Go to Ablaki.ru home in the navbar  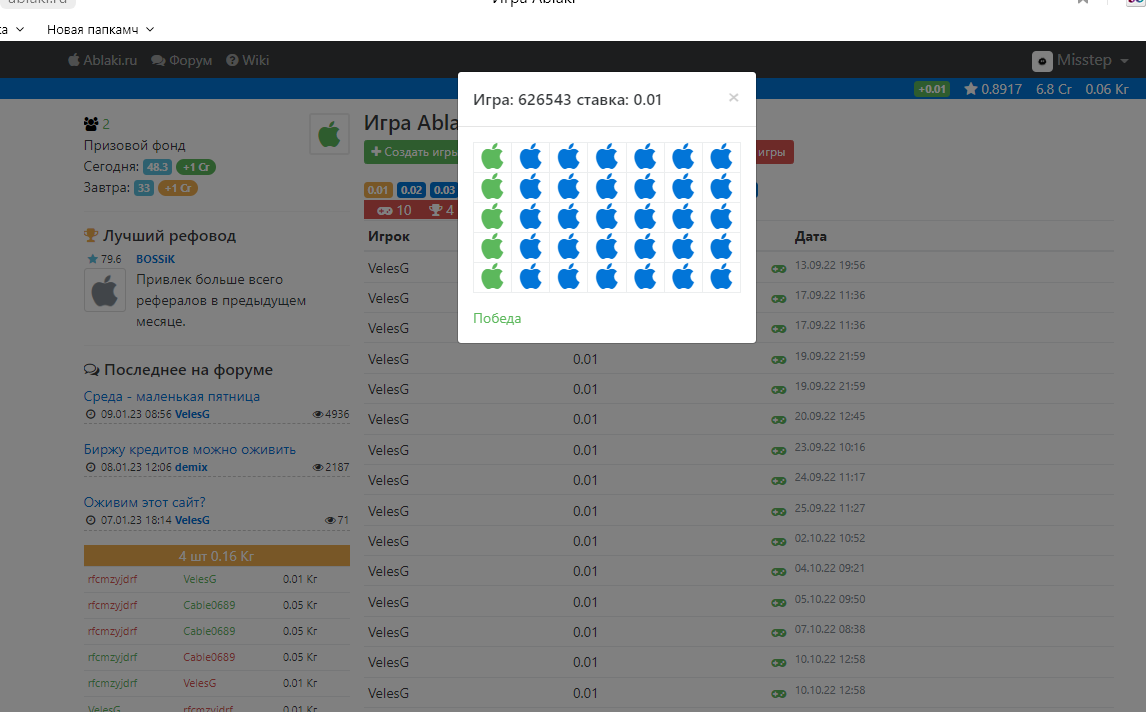(x=102, y=60)
